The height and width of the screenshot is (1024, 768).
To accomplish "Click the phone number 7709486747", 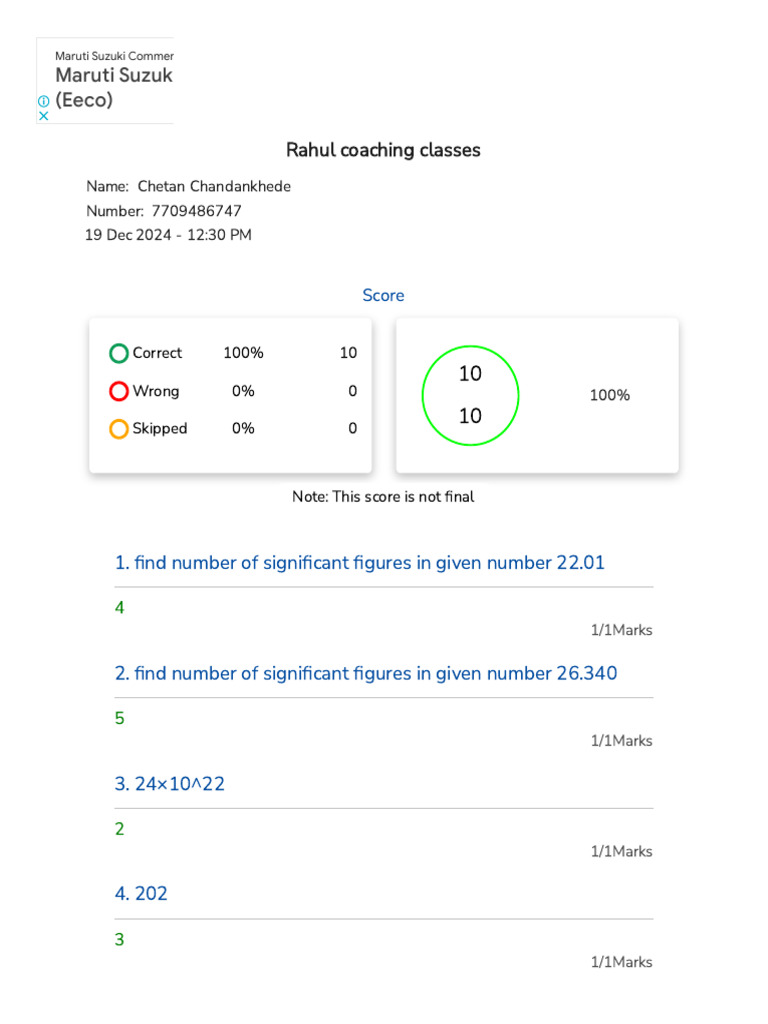I will click(x=196, y=211).
